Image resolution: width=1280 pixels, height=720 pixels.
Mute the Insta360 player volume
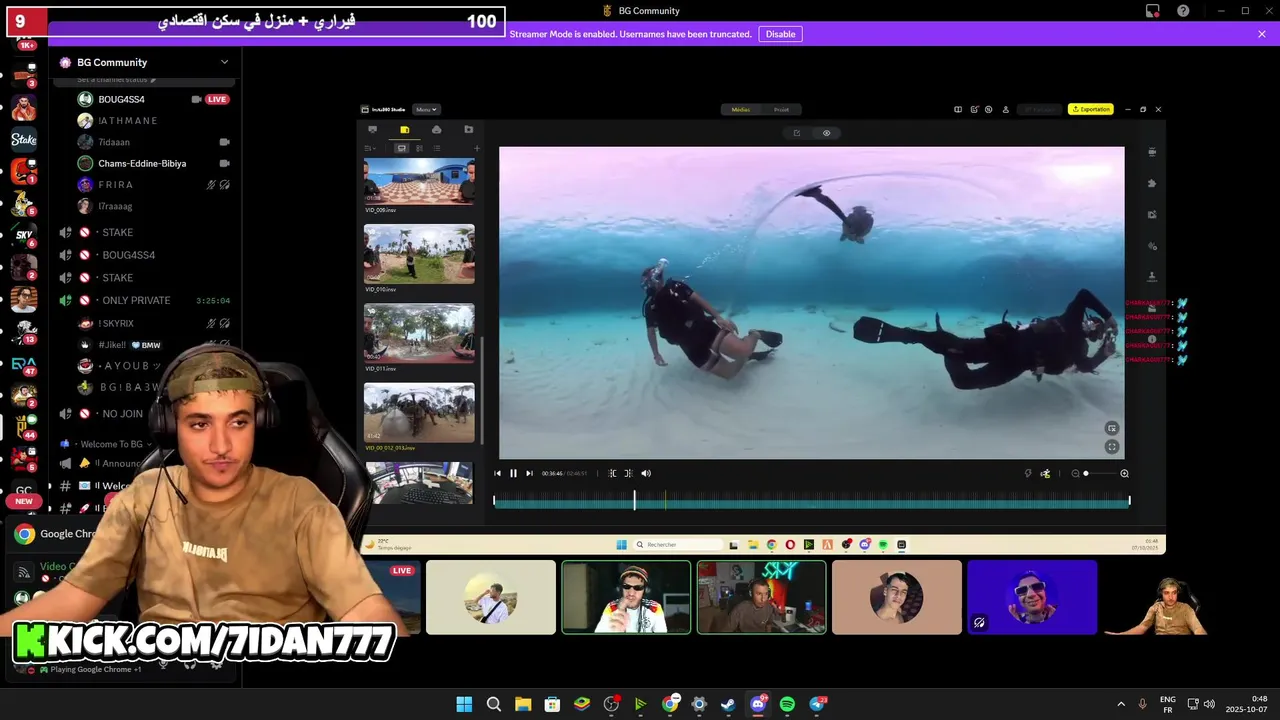(x=646, y=473)
